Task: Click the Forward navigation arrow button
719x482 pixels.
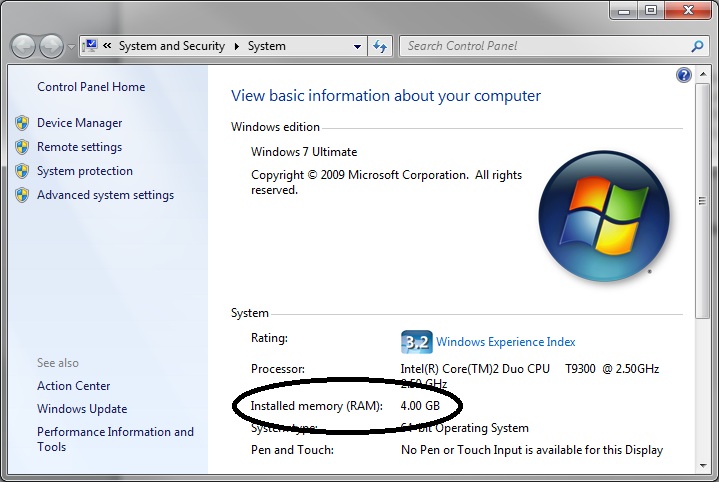Action: (51, 46)
